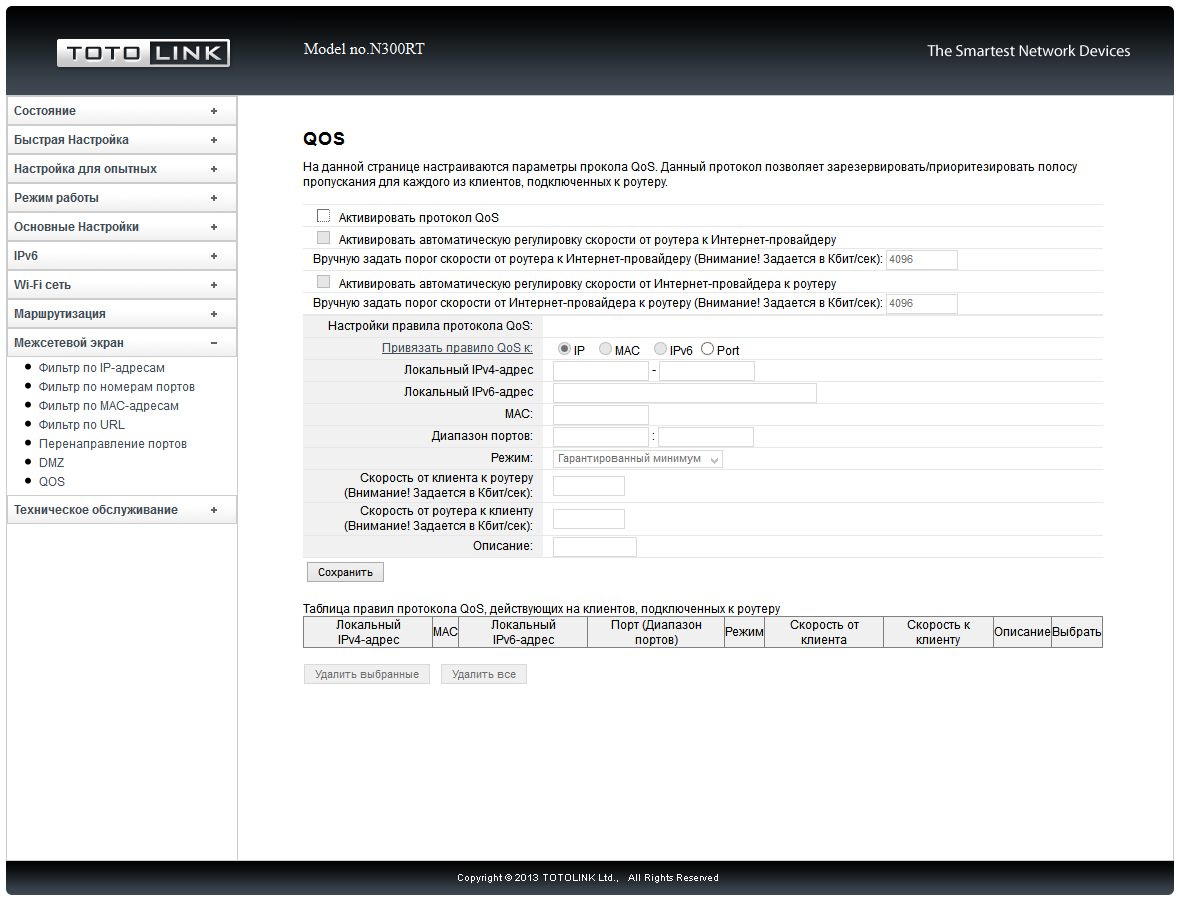Expand the Wi-Fi сеть section
The image size is (1180, 900).
(x=122, y=284)
